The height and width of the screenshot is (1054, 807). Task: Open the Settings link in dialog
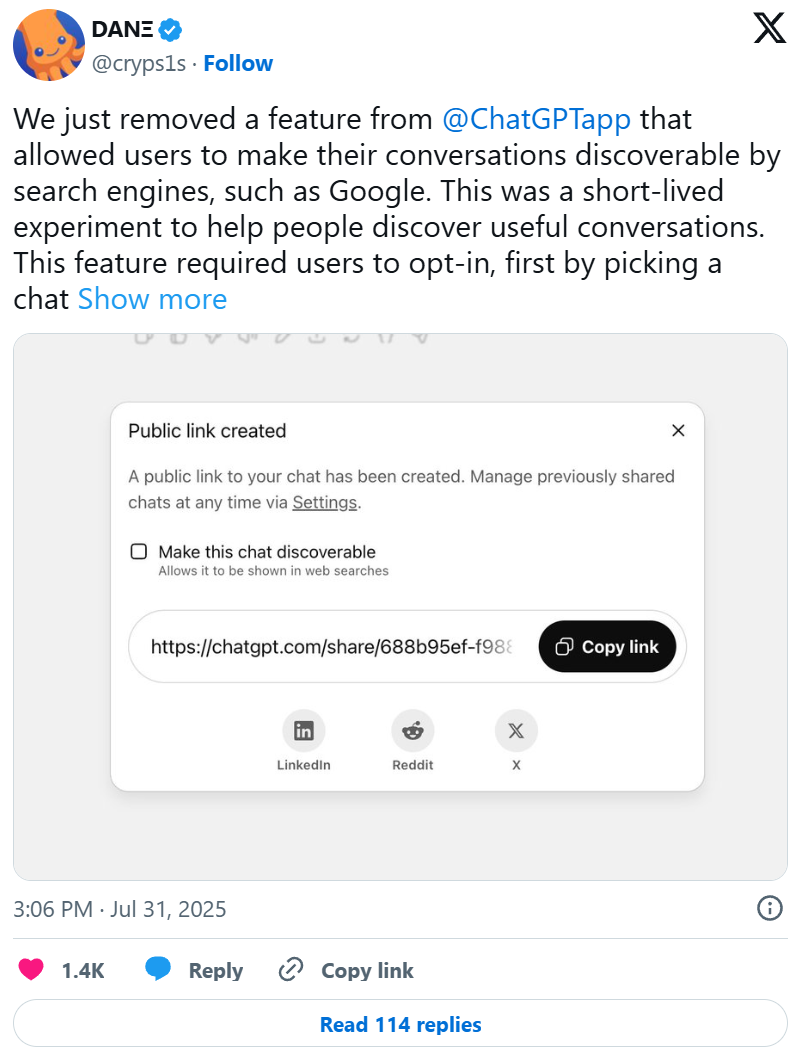[x=324, y=502]
